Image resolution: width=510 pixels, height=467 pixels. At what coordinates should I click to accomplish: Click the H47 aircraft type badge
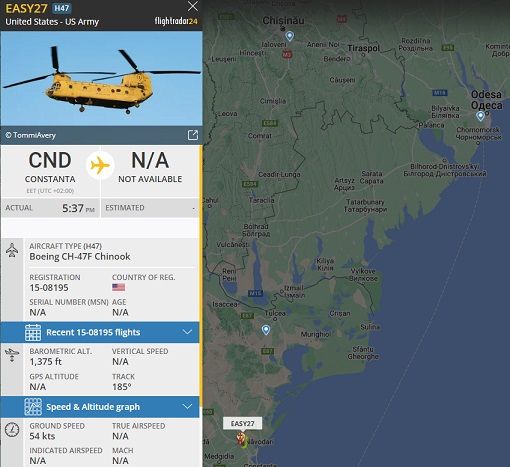pyautogui.click(x=62, y=8)
